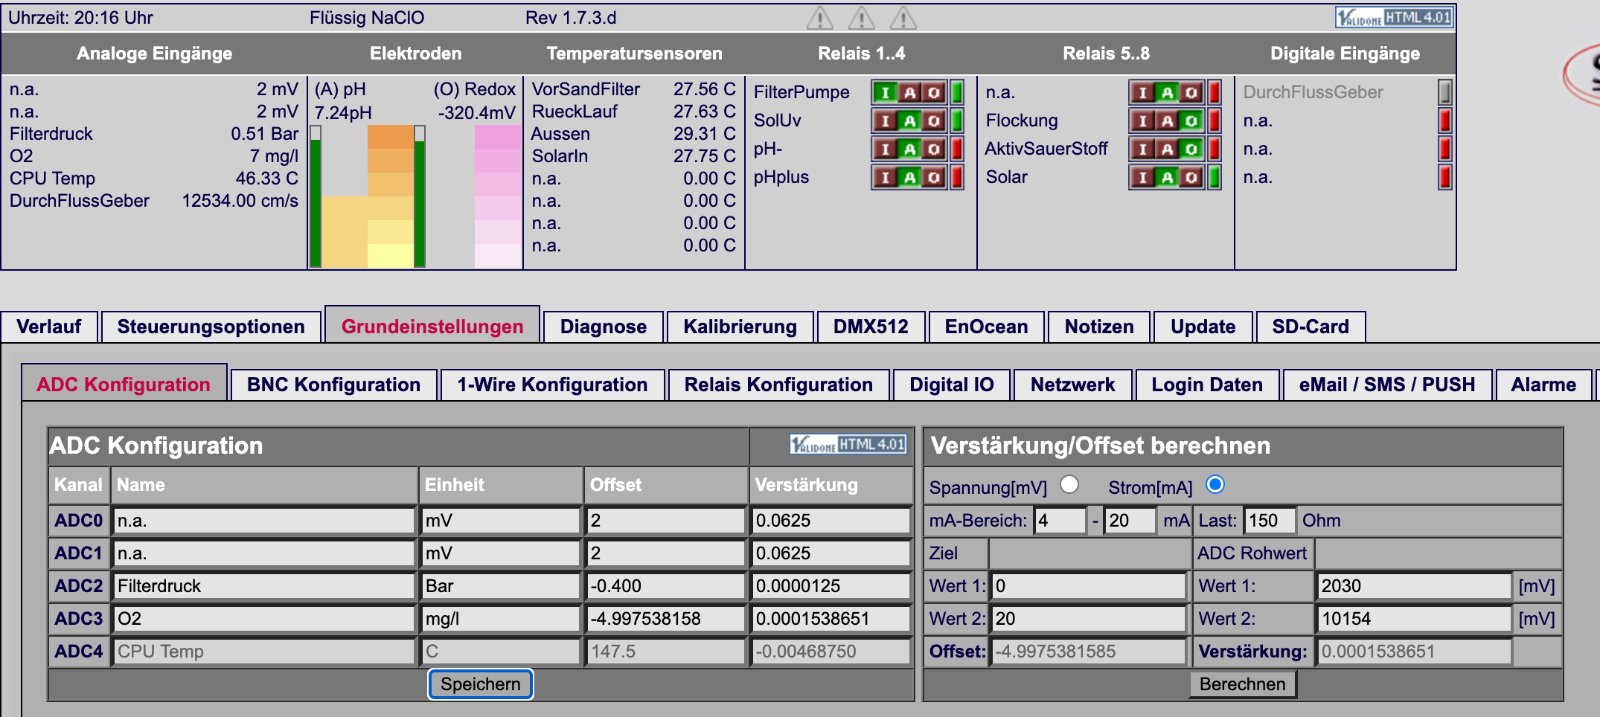
Task: Open the Verlauf tab
Action: tap(49, 327)
